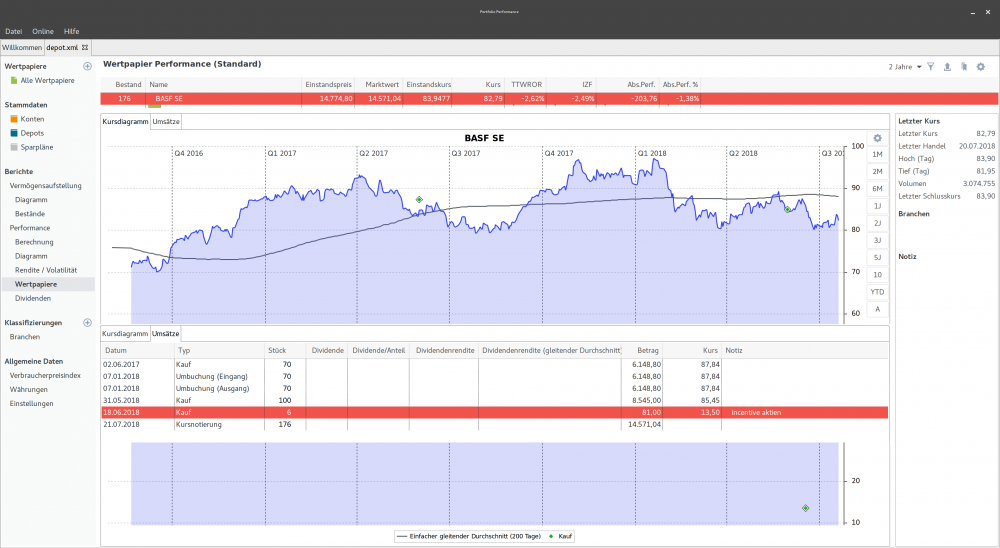Click the filter funnel icon
This screenshot has width=1000, height=548.
pyautogui.click(x=931, y=67)
